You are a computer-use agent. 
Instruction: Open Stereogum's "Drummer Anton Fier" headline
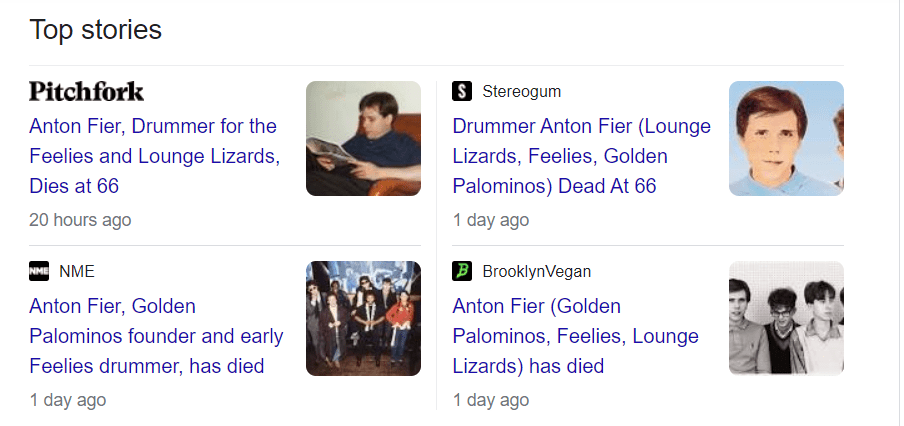[x=581, y=156]
